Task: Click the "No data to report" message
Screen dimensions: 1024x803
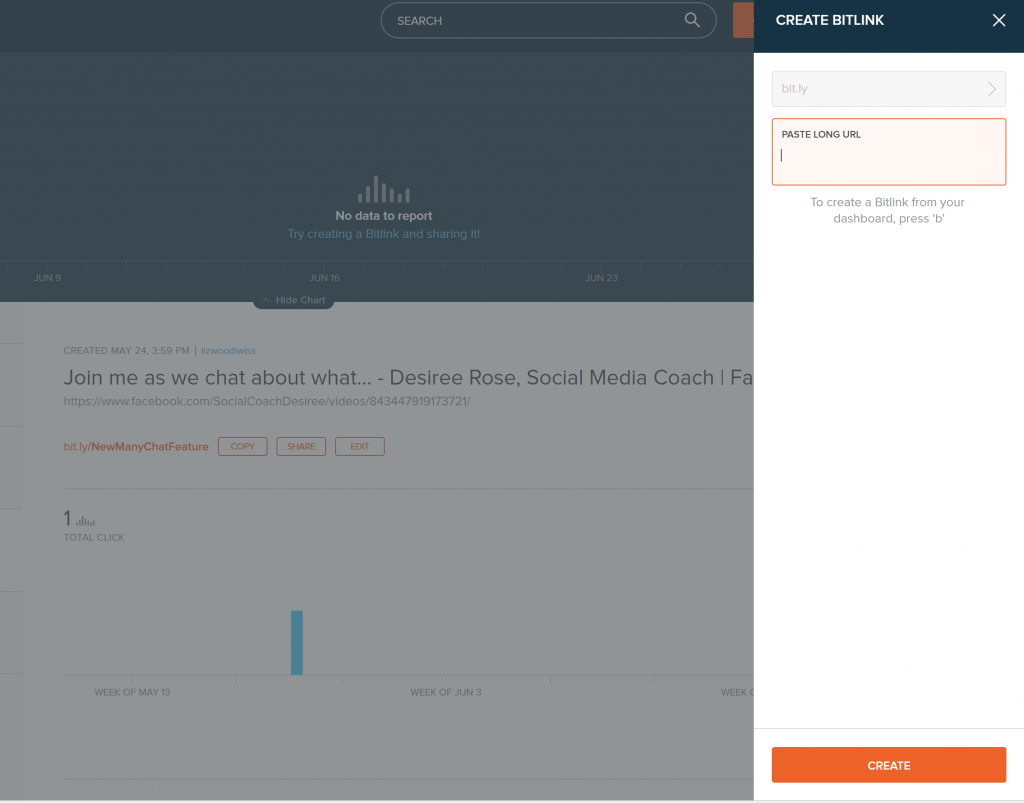Action: coord(384,215)
